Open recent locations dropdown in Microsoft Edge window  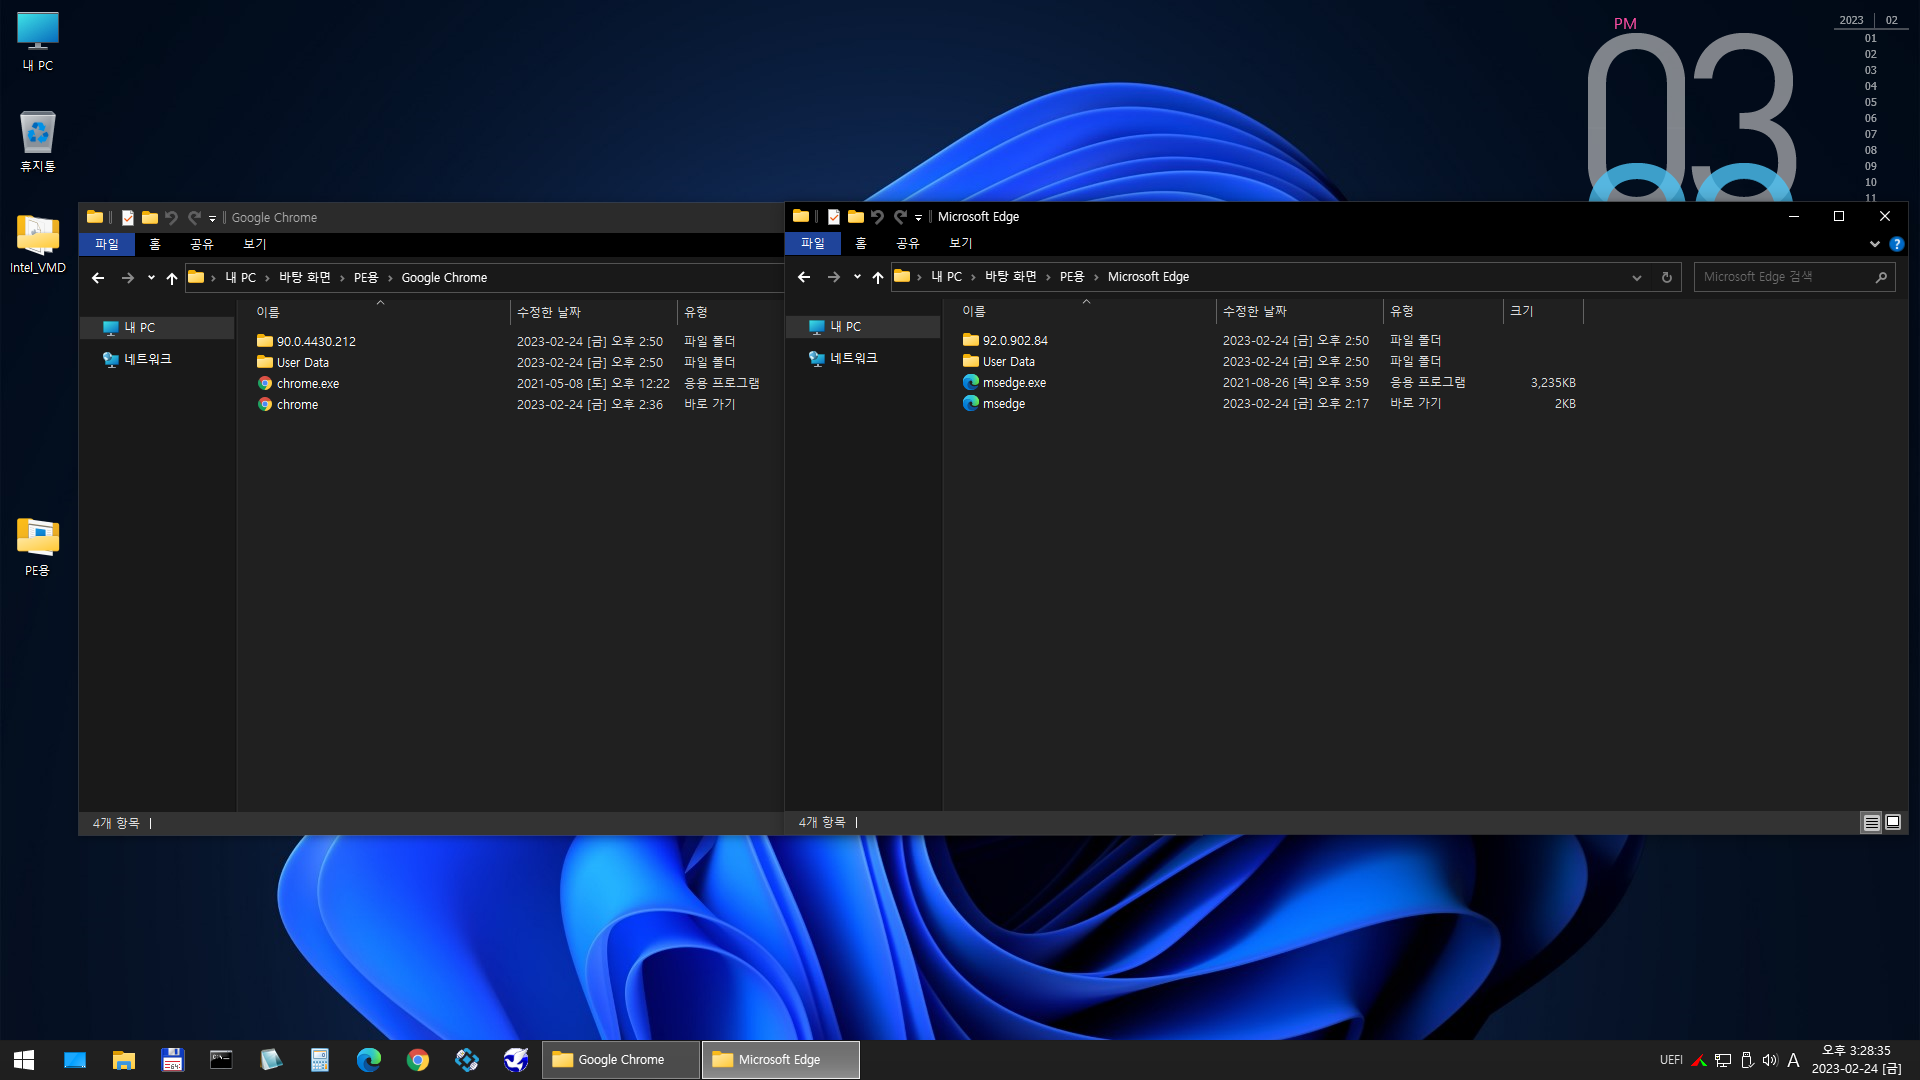click(x=857, y=277)
